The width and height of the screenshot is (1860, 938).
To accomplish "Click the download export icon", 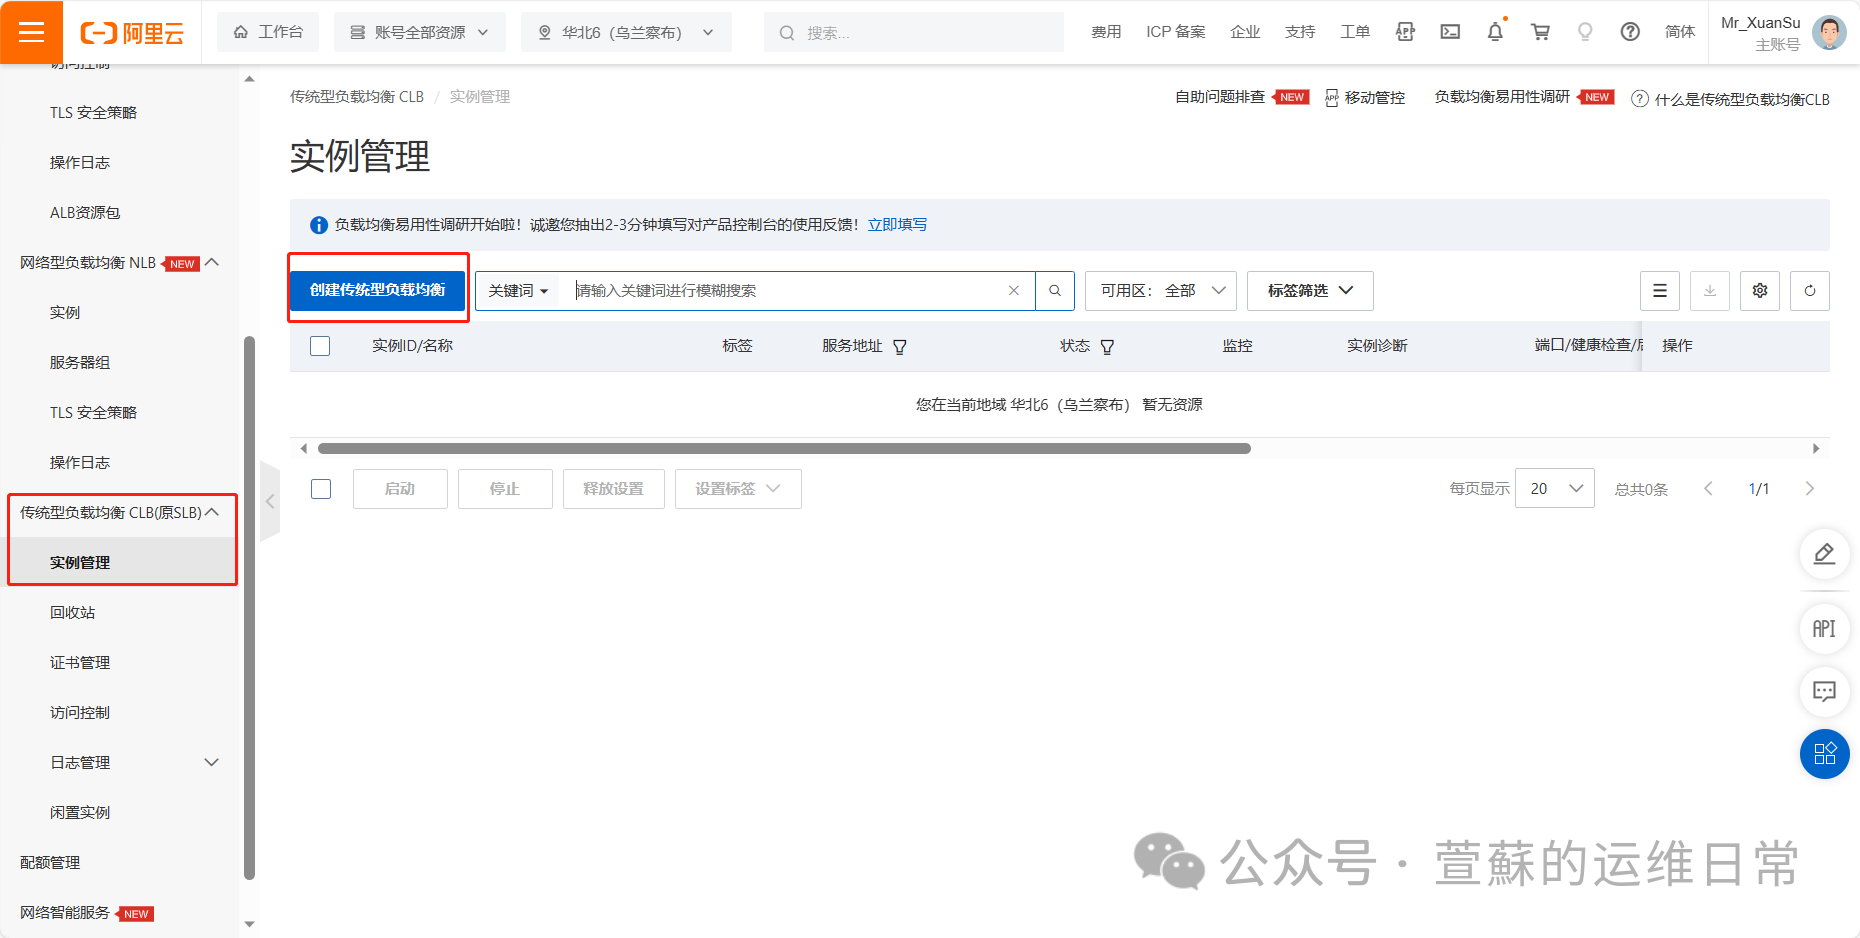I will 1710,291.
